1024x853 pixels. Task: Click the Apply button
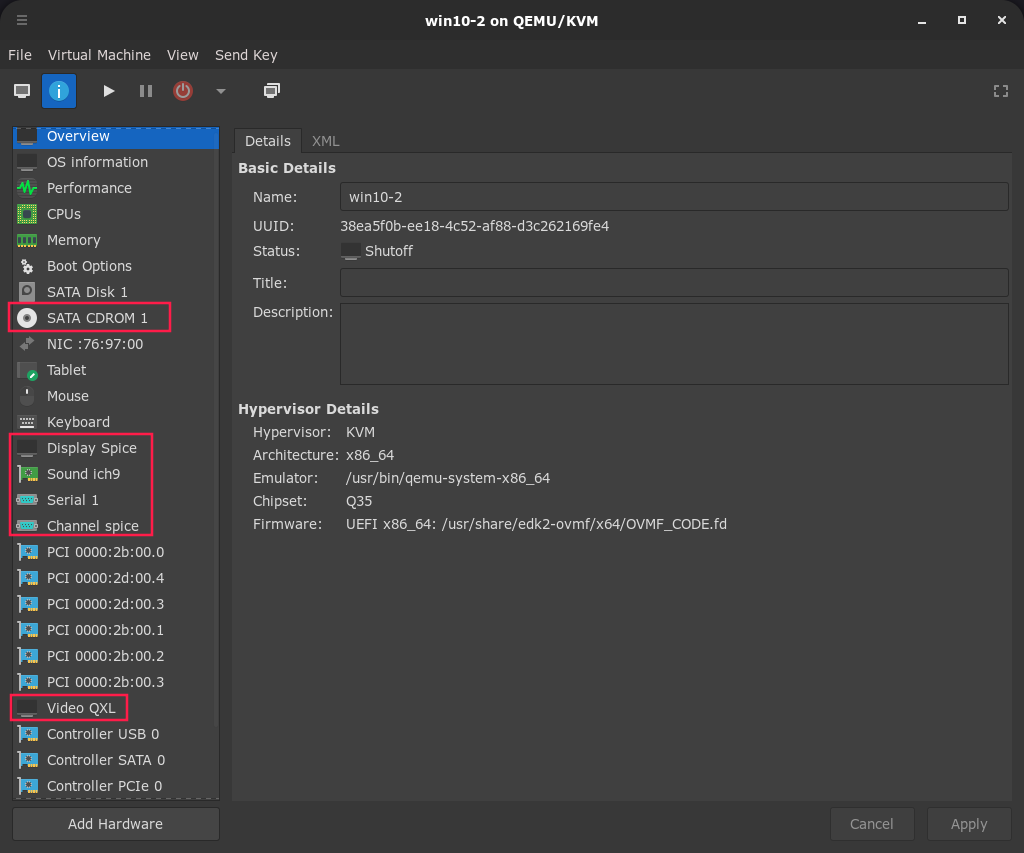tap(968, 824)
